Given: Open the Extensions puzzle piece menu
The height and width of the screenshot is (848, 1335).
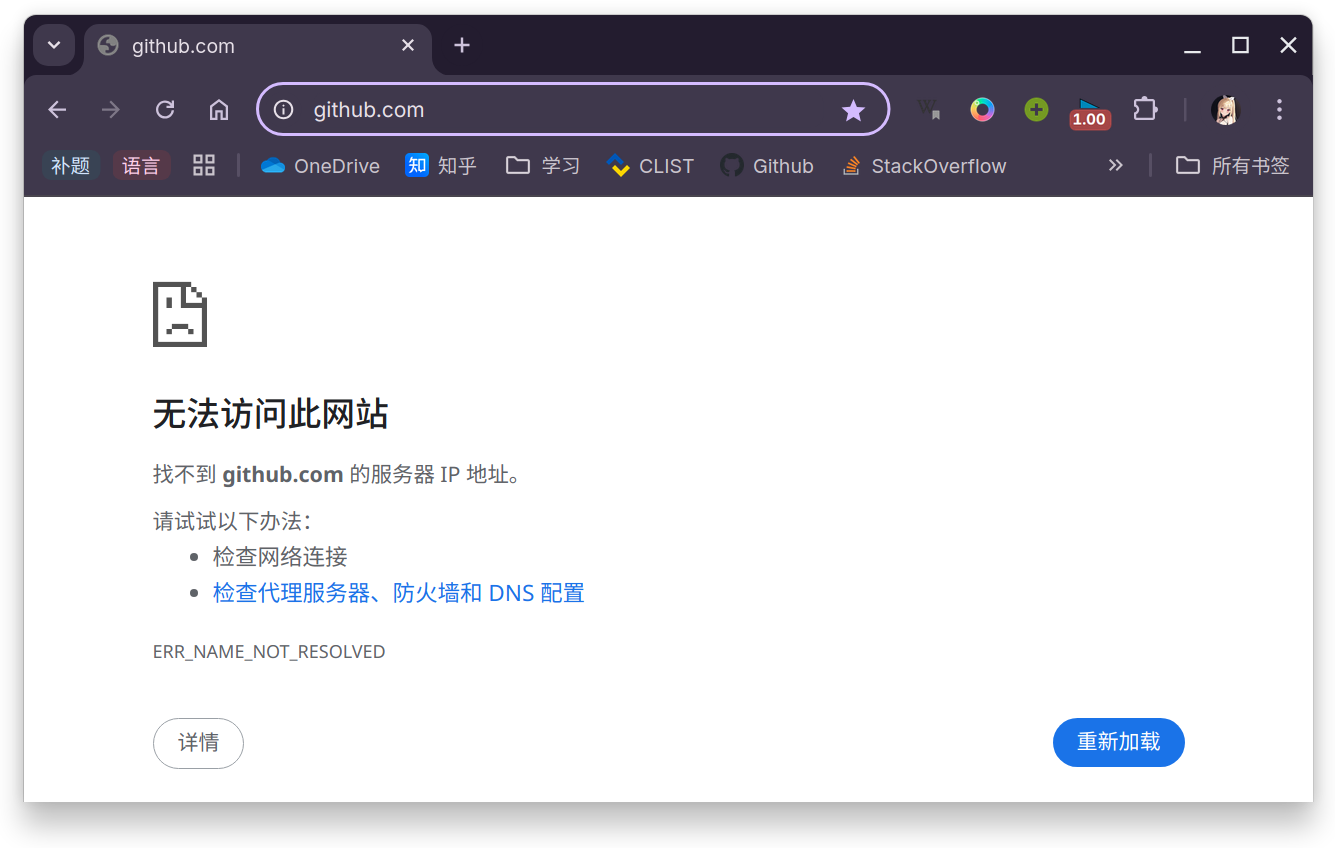Looking at the screenshot, I should [x=1145, y=110].
